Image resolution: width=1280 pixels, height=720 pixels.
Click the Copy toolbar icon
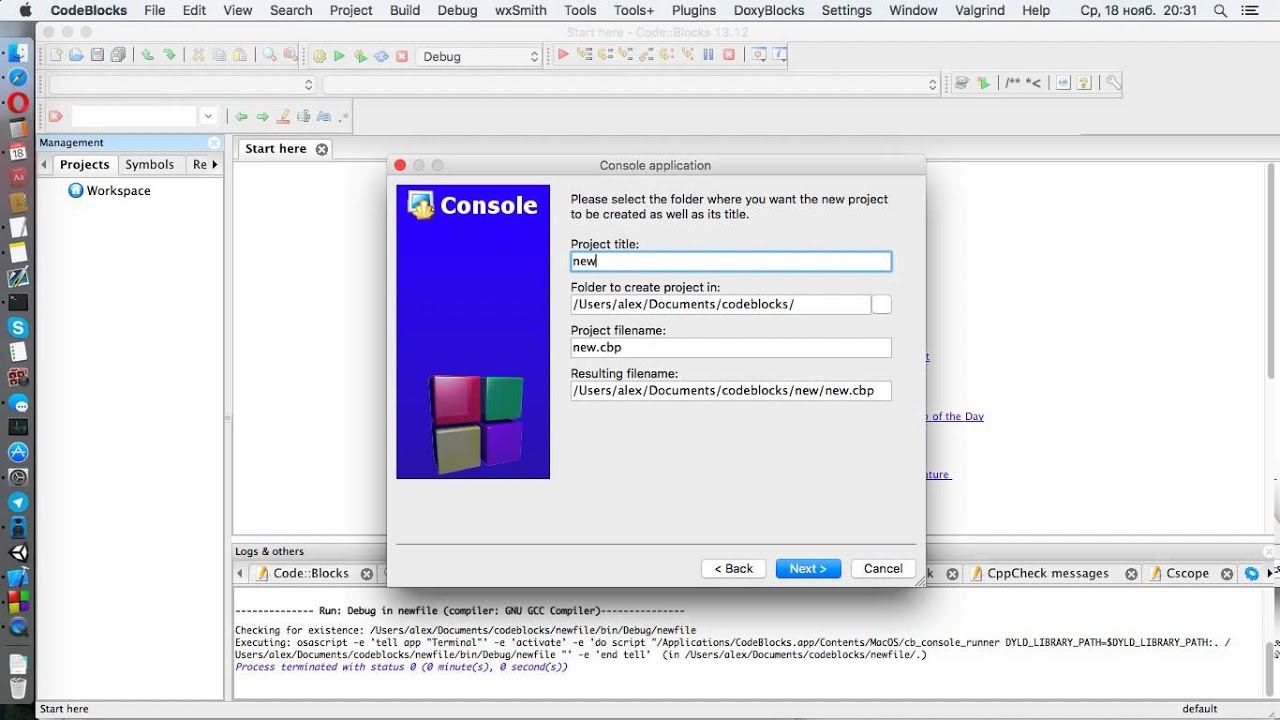(219, 56)
